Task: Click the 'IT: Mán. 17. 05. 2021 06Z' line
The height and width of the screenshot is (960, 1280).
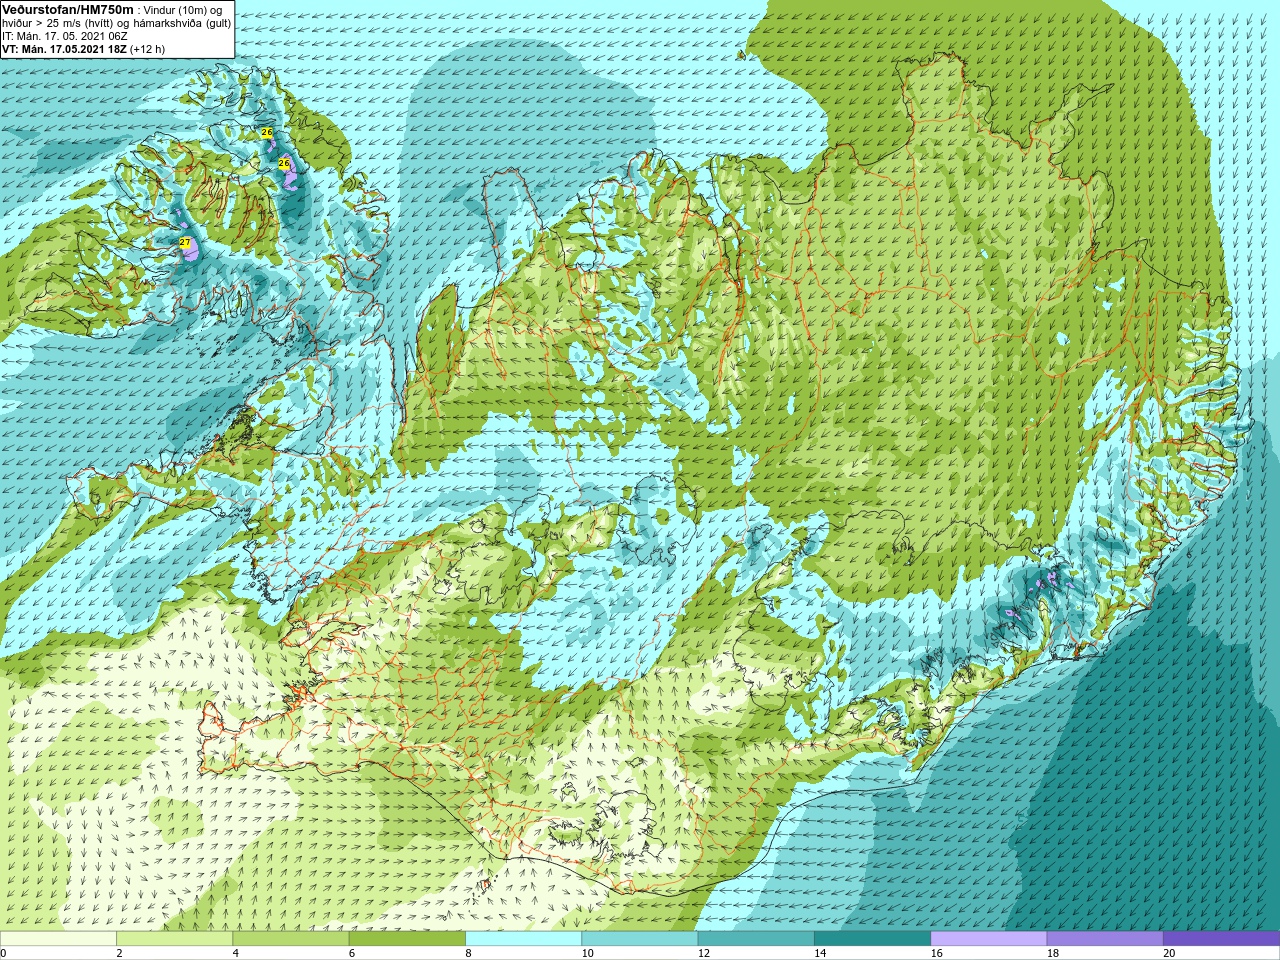Action: coord(64,36)
